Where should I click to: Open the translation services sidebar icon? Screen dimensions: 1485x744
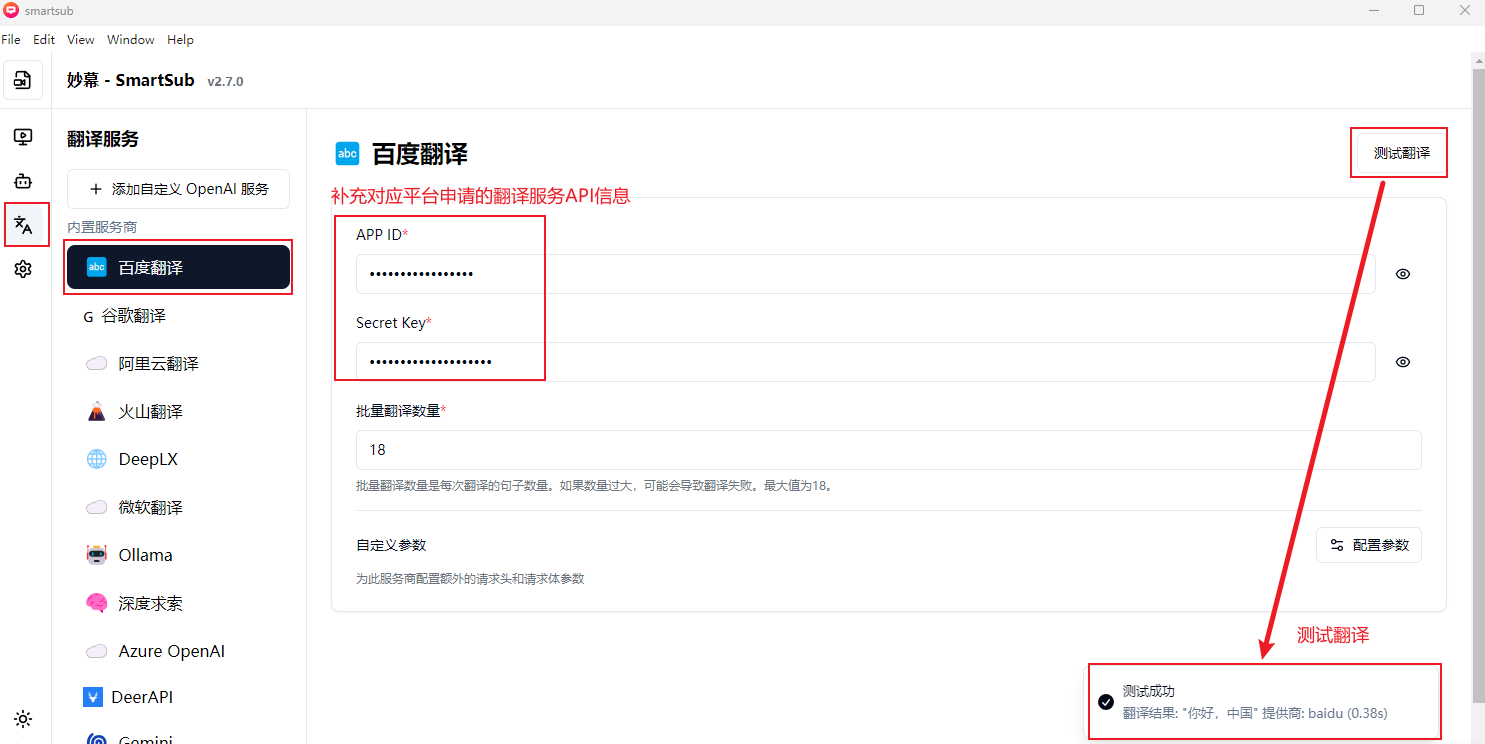pyautogui.click(x=23, y=225)
